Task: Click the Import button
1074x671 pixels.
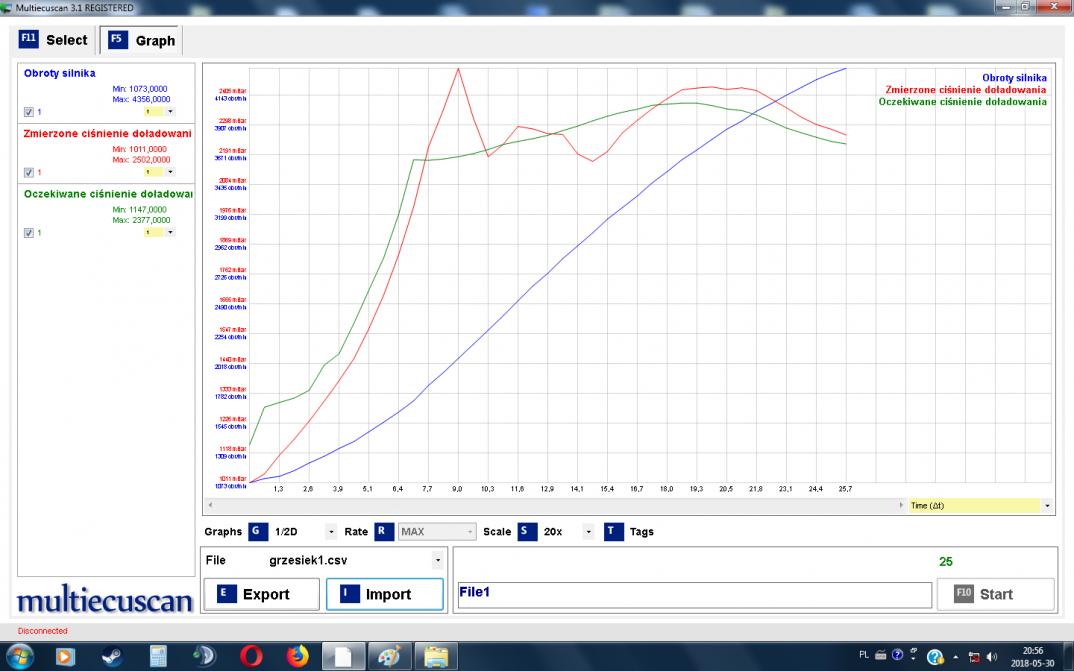Action: [384, 594]
